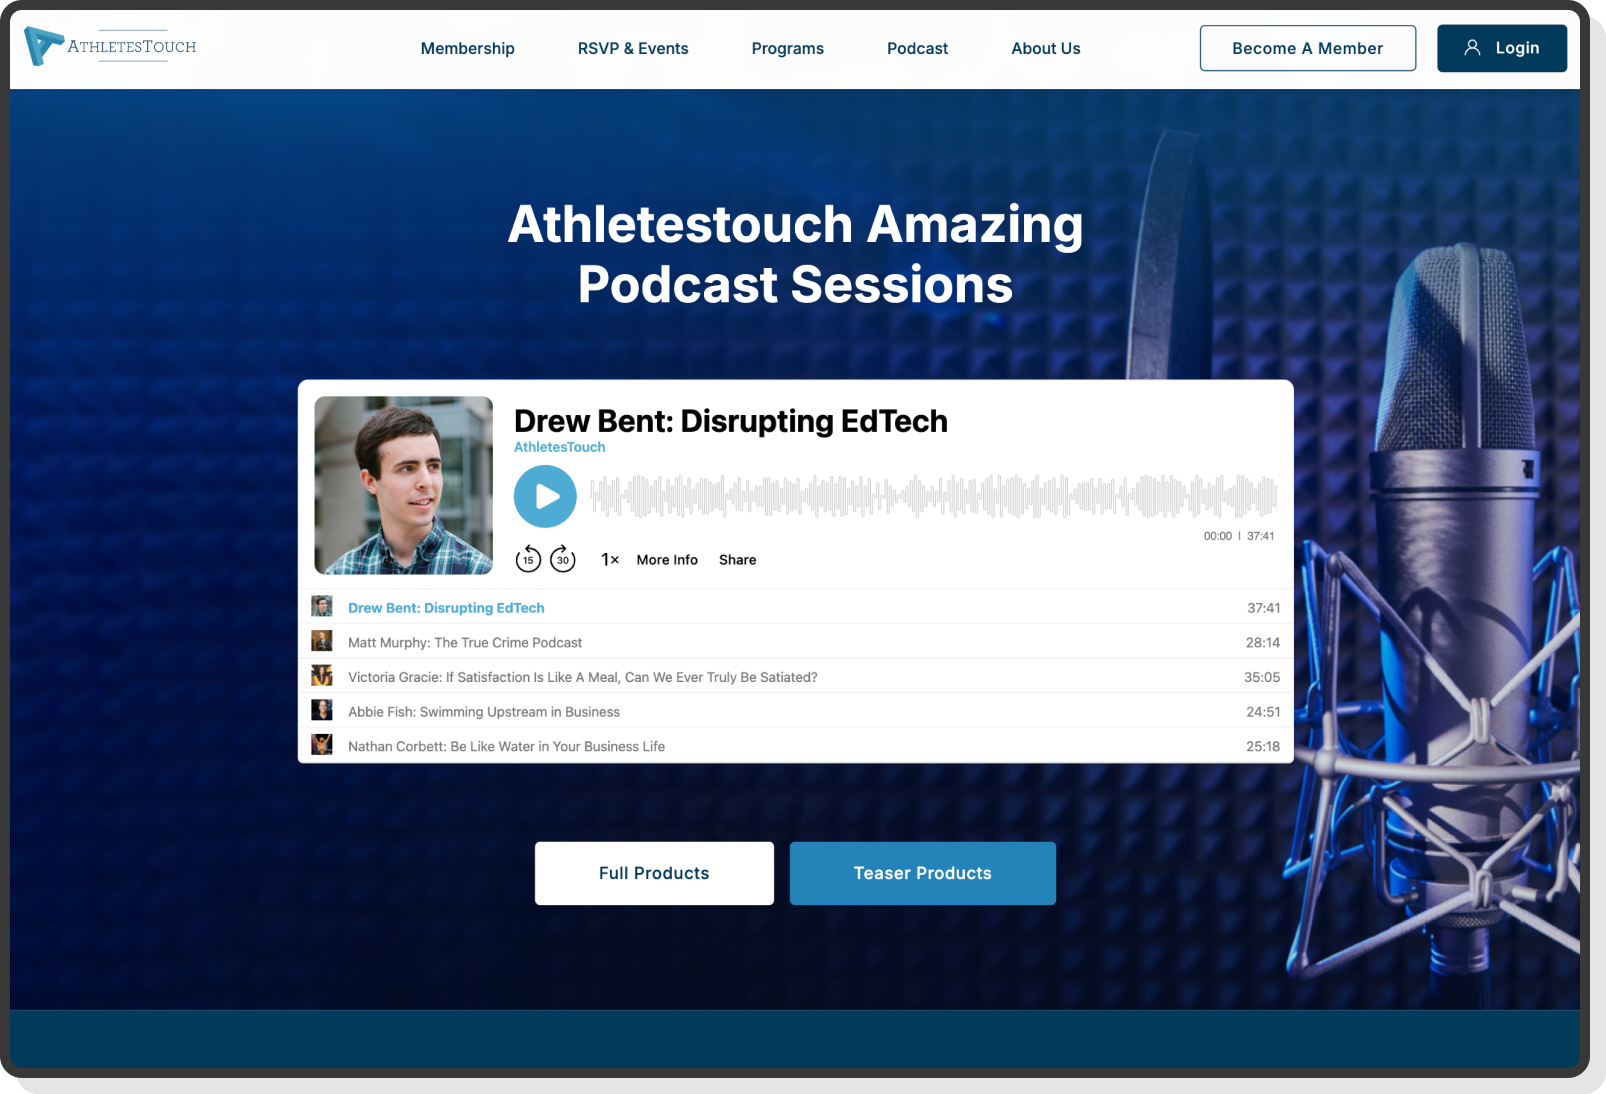Viewport: 1606px width, 1094px height.
Task: Click Victoria Gracie's episode thumbnail
Action: [322, 675]
